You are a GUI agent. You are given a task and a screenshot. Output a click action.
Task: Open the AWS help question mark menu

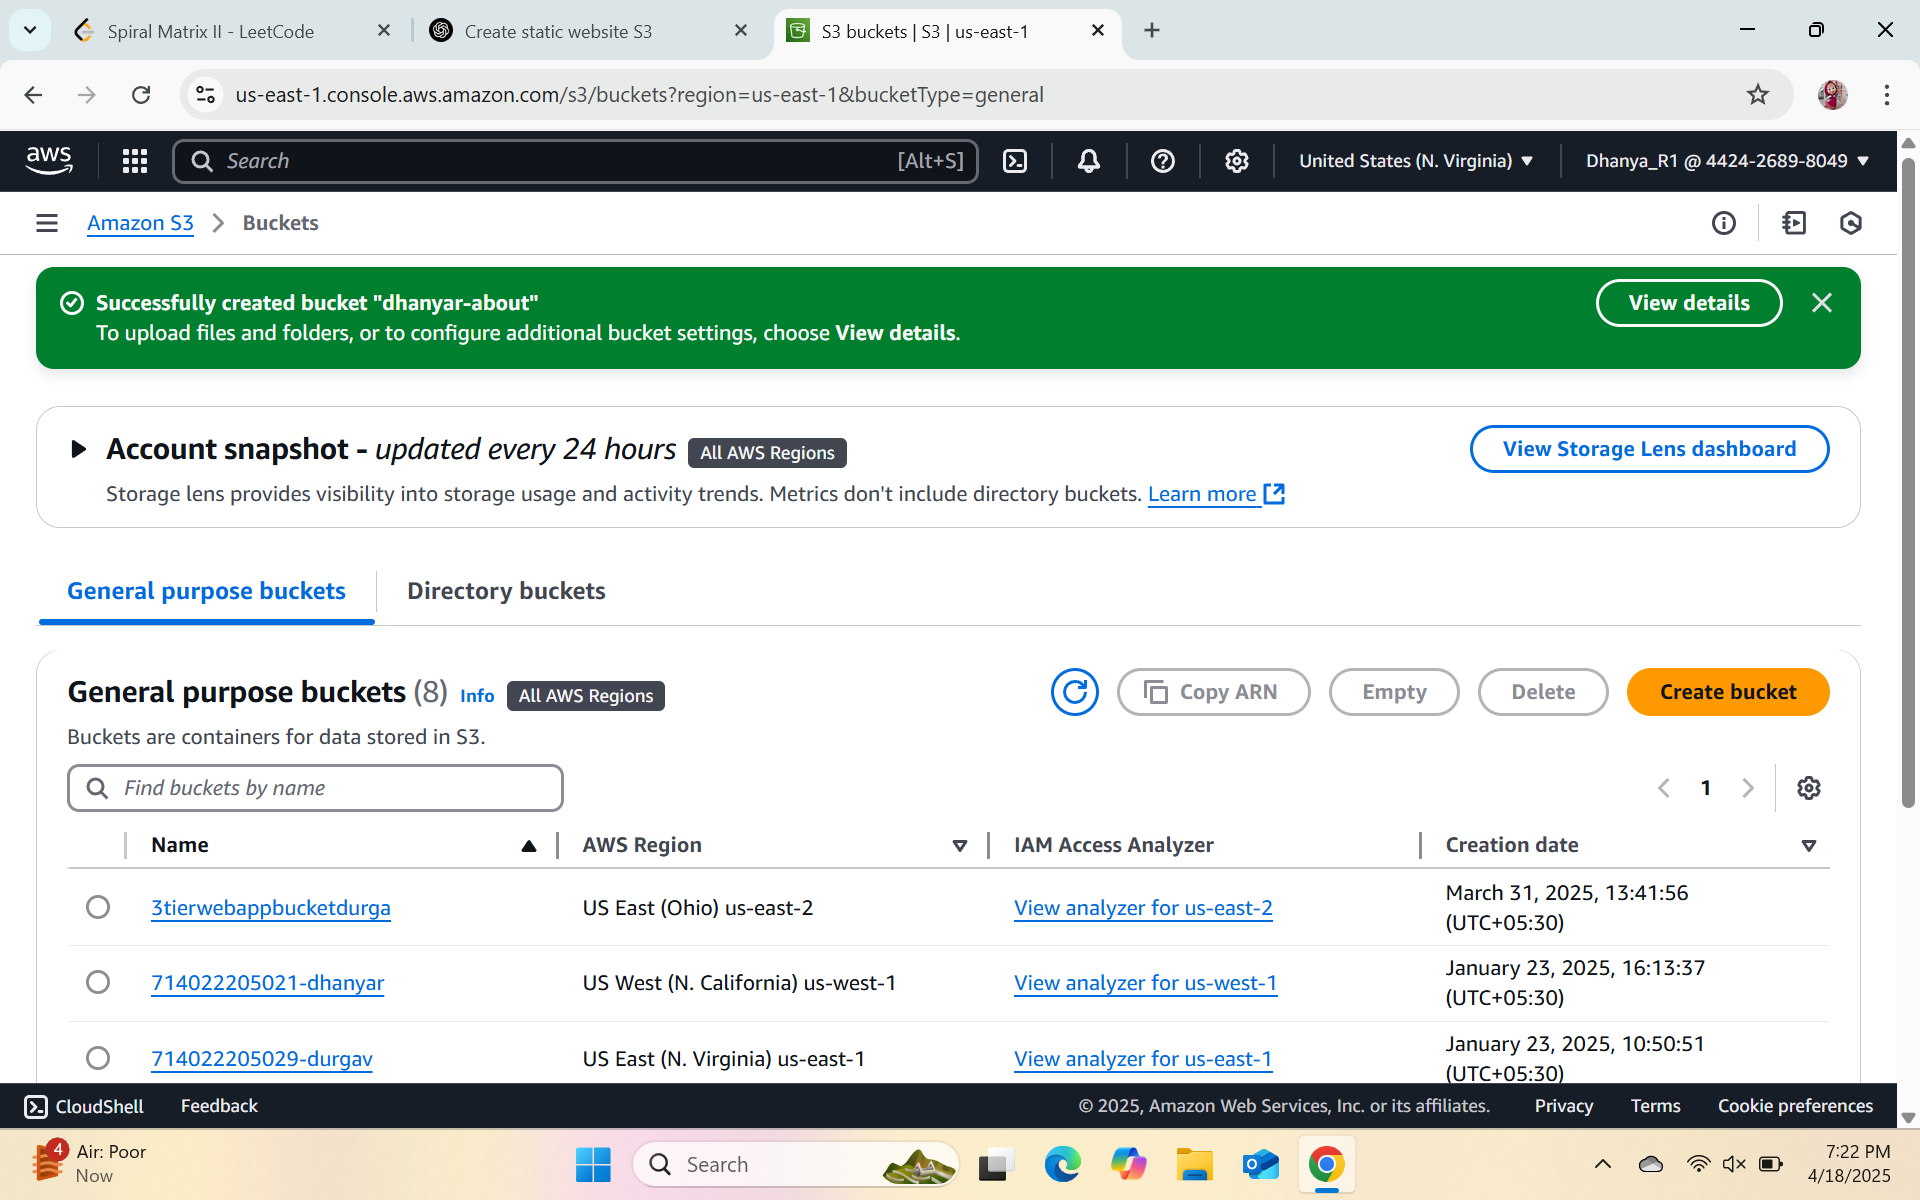click(1163, 161)
